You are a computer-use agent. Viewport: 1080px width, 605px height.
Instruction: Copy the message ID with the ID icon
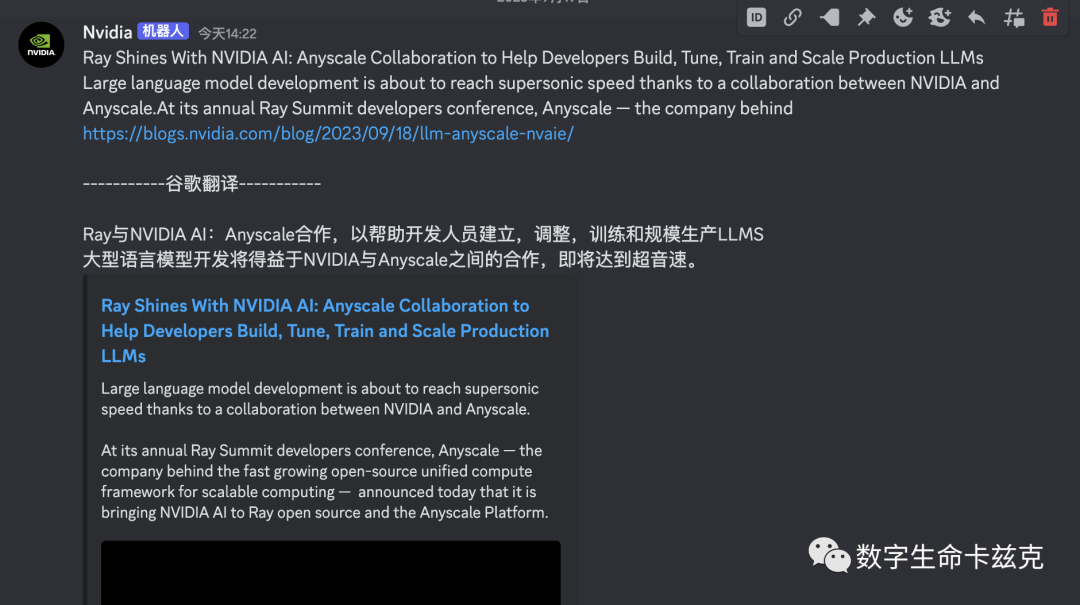[756, 17]
